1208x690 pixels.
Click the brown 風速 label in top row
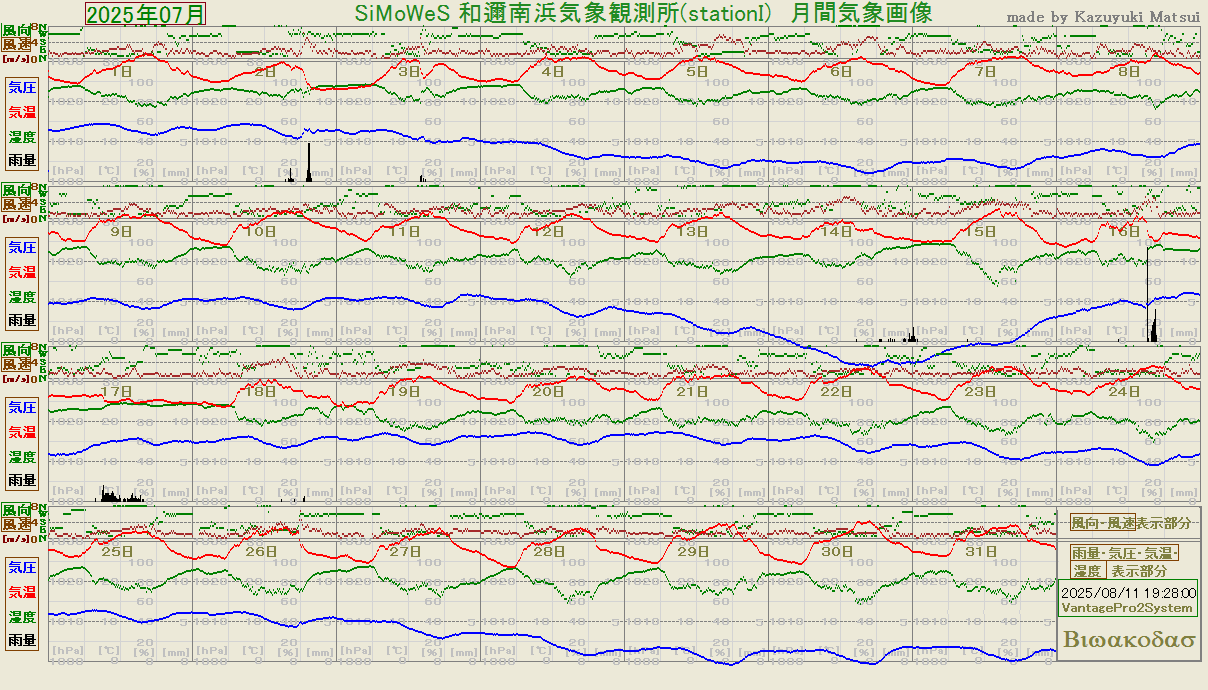click(17, 45)
